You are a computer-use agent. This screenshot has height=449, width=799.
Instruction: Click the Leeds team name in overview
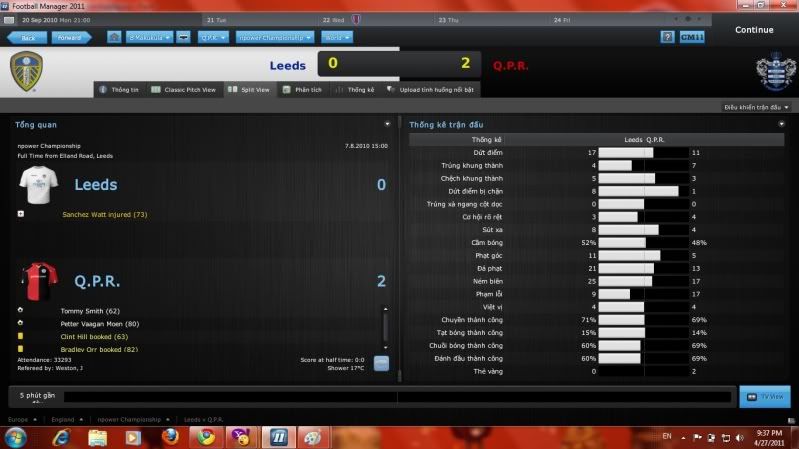coord(96,184)
